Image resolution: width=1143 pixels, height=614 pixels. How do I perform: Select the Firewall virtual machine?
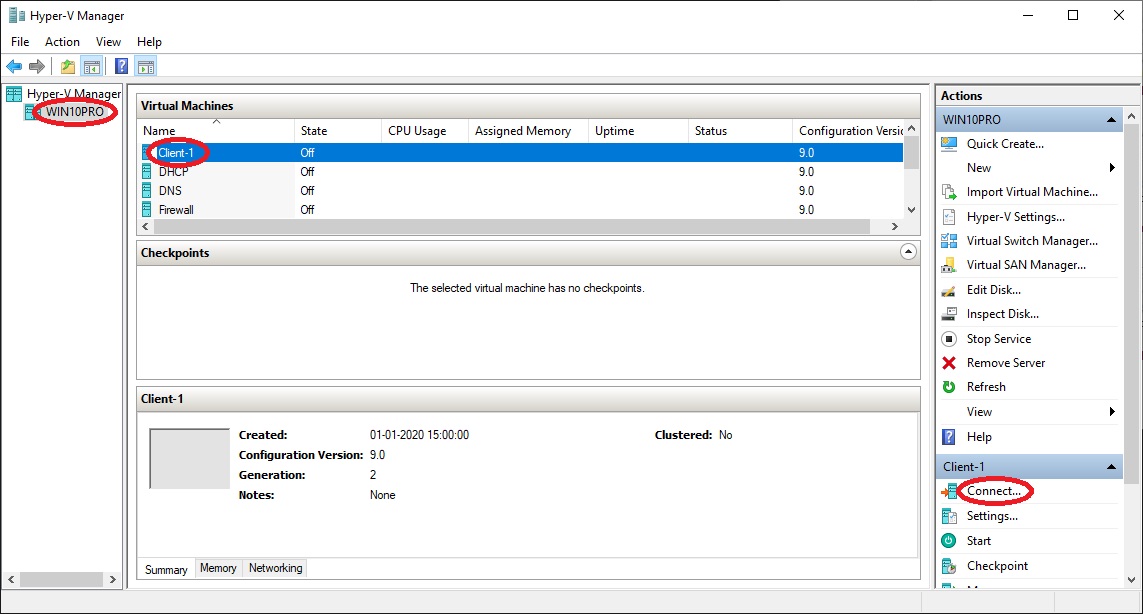coord(176,210)
